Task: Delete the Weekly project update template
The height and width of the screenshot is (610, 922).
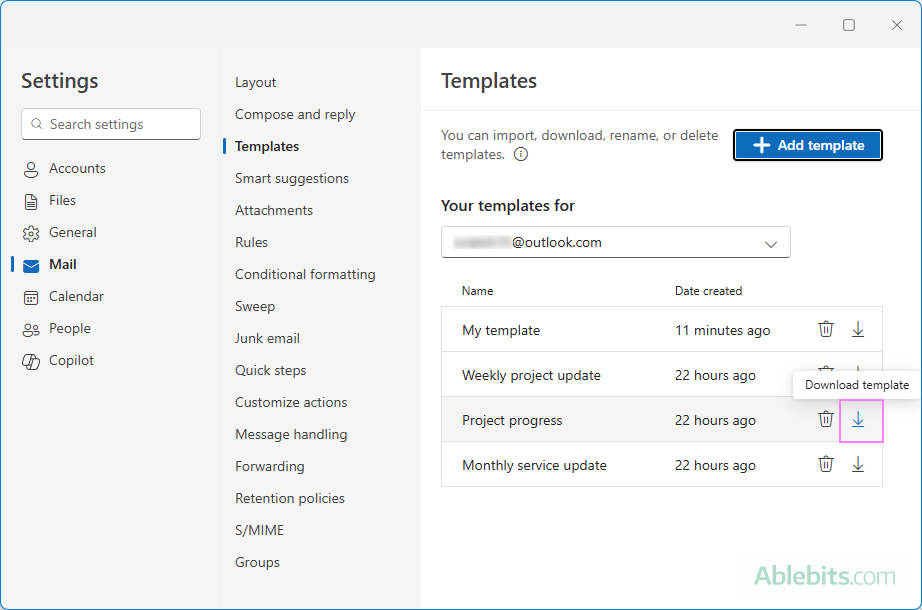Action: tap(825, 374)
